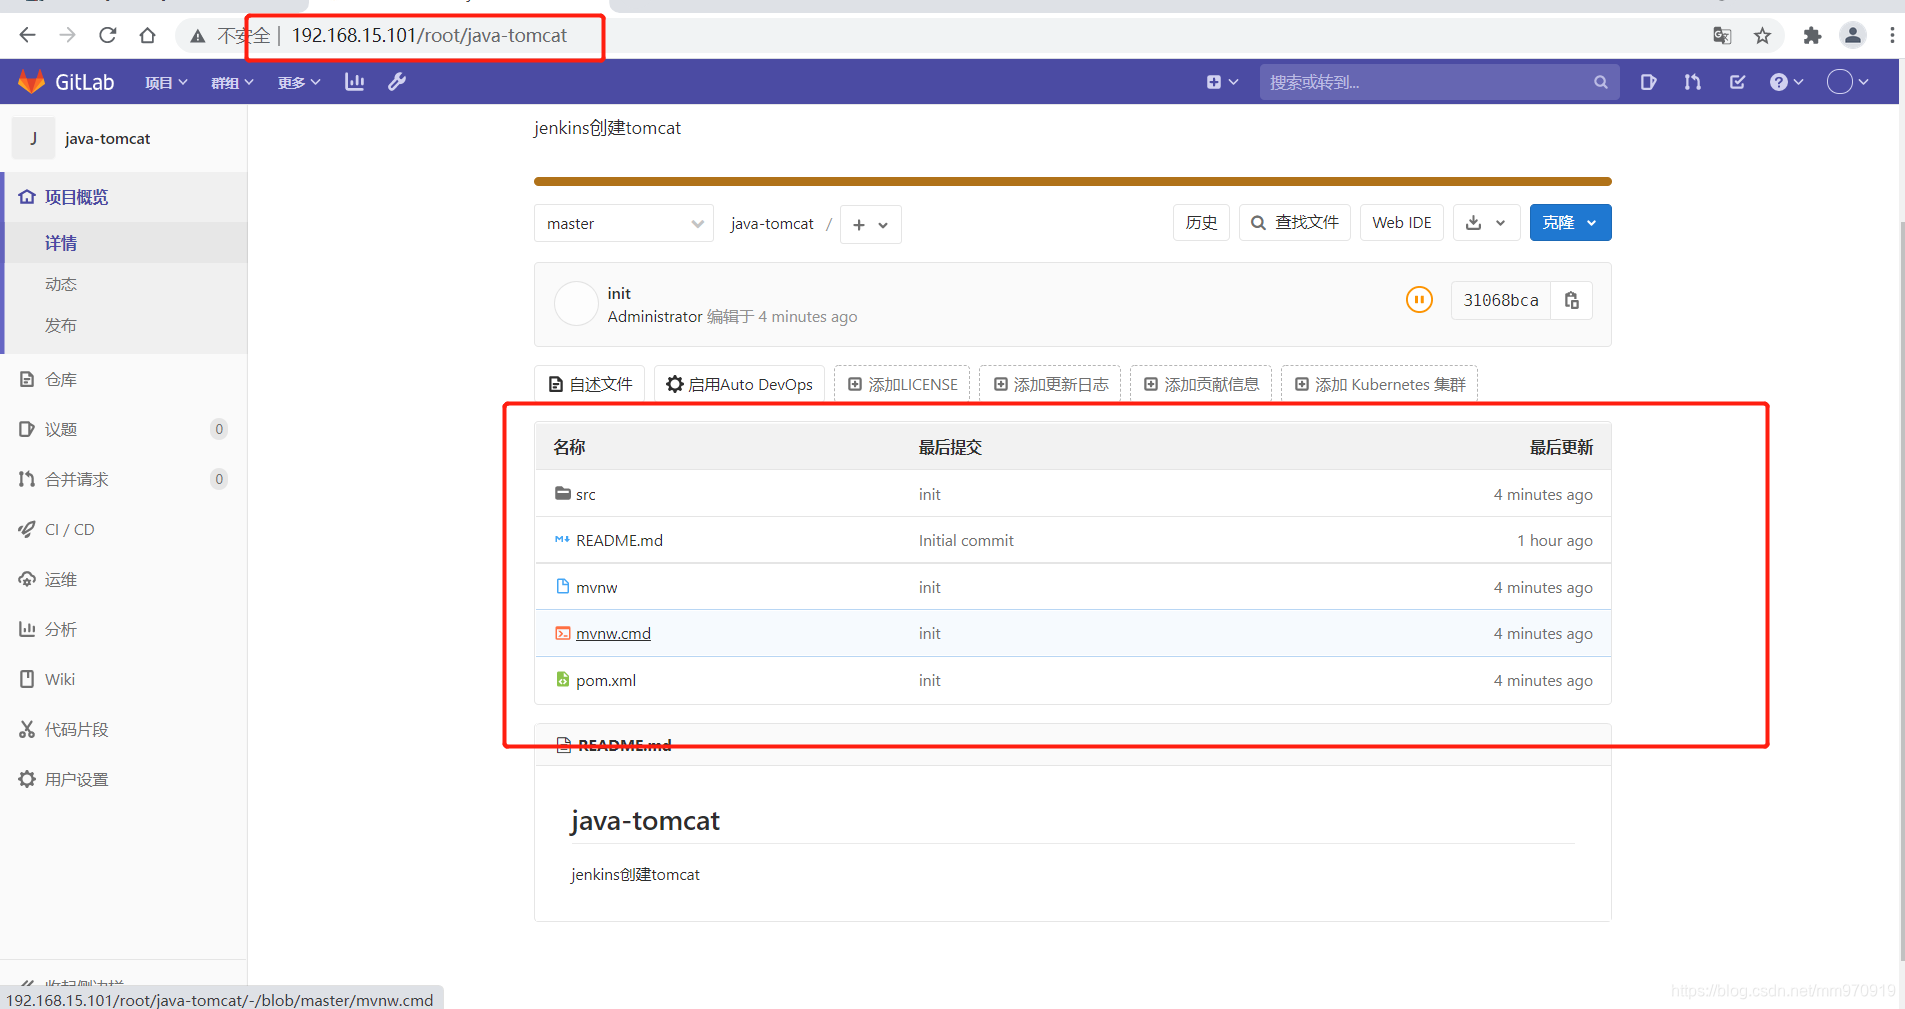
Task: Open the to-do list icon
Action: (1737, 82)
